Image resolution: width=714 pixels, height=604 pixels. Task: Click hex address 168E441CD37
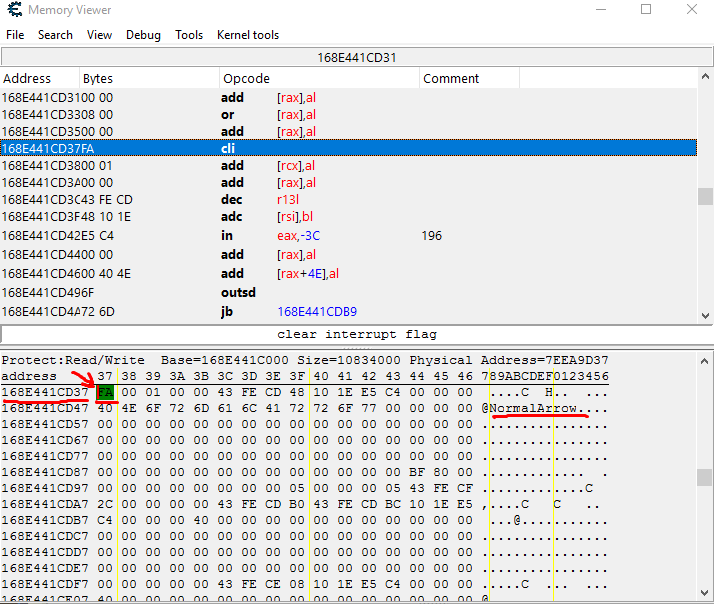(x=45, y=392)
